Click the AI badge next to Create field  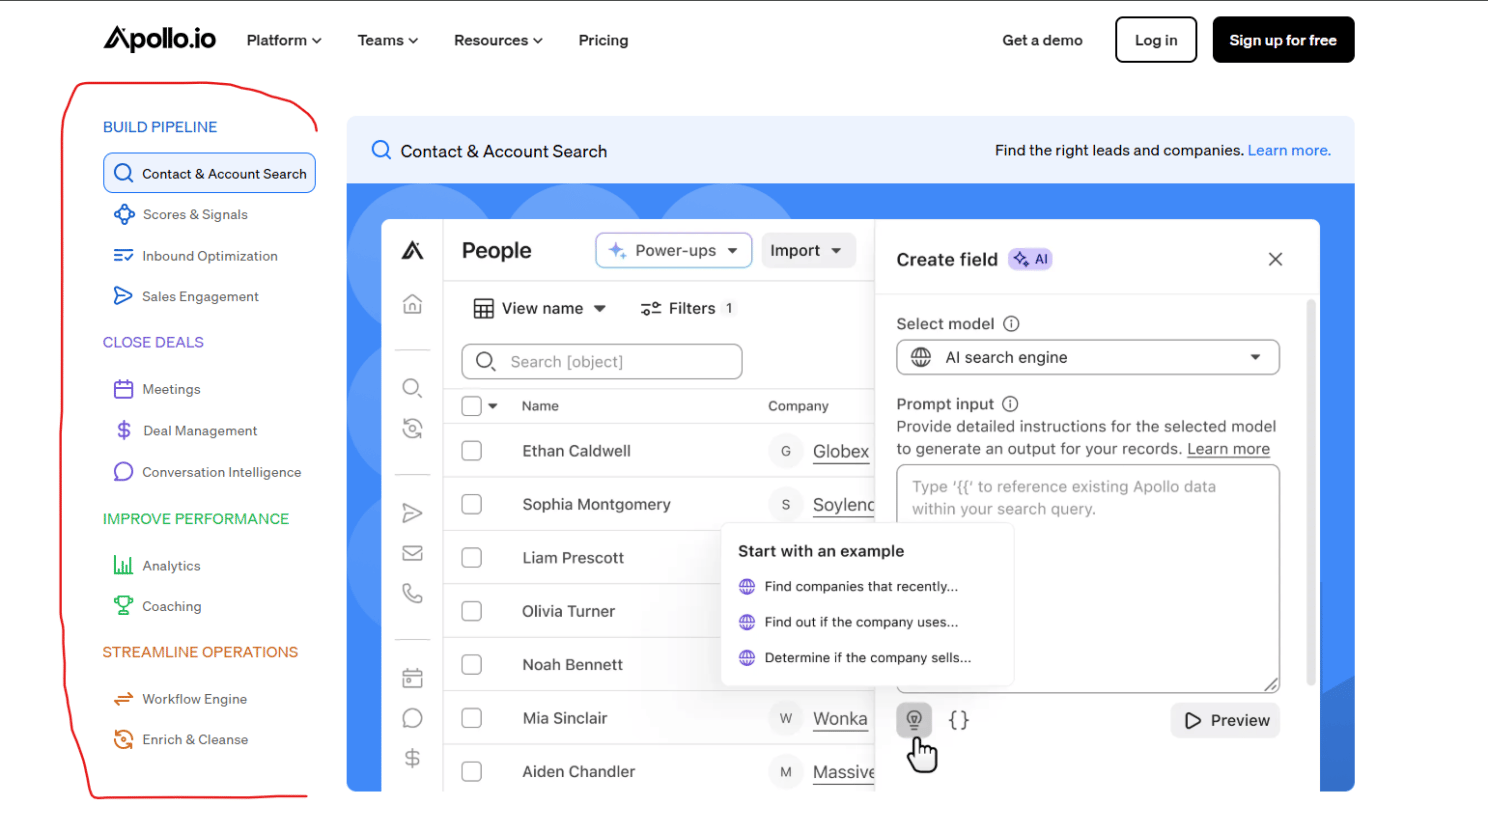point(1030,259)
